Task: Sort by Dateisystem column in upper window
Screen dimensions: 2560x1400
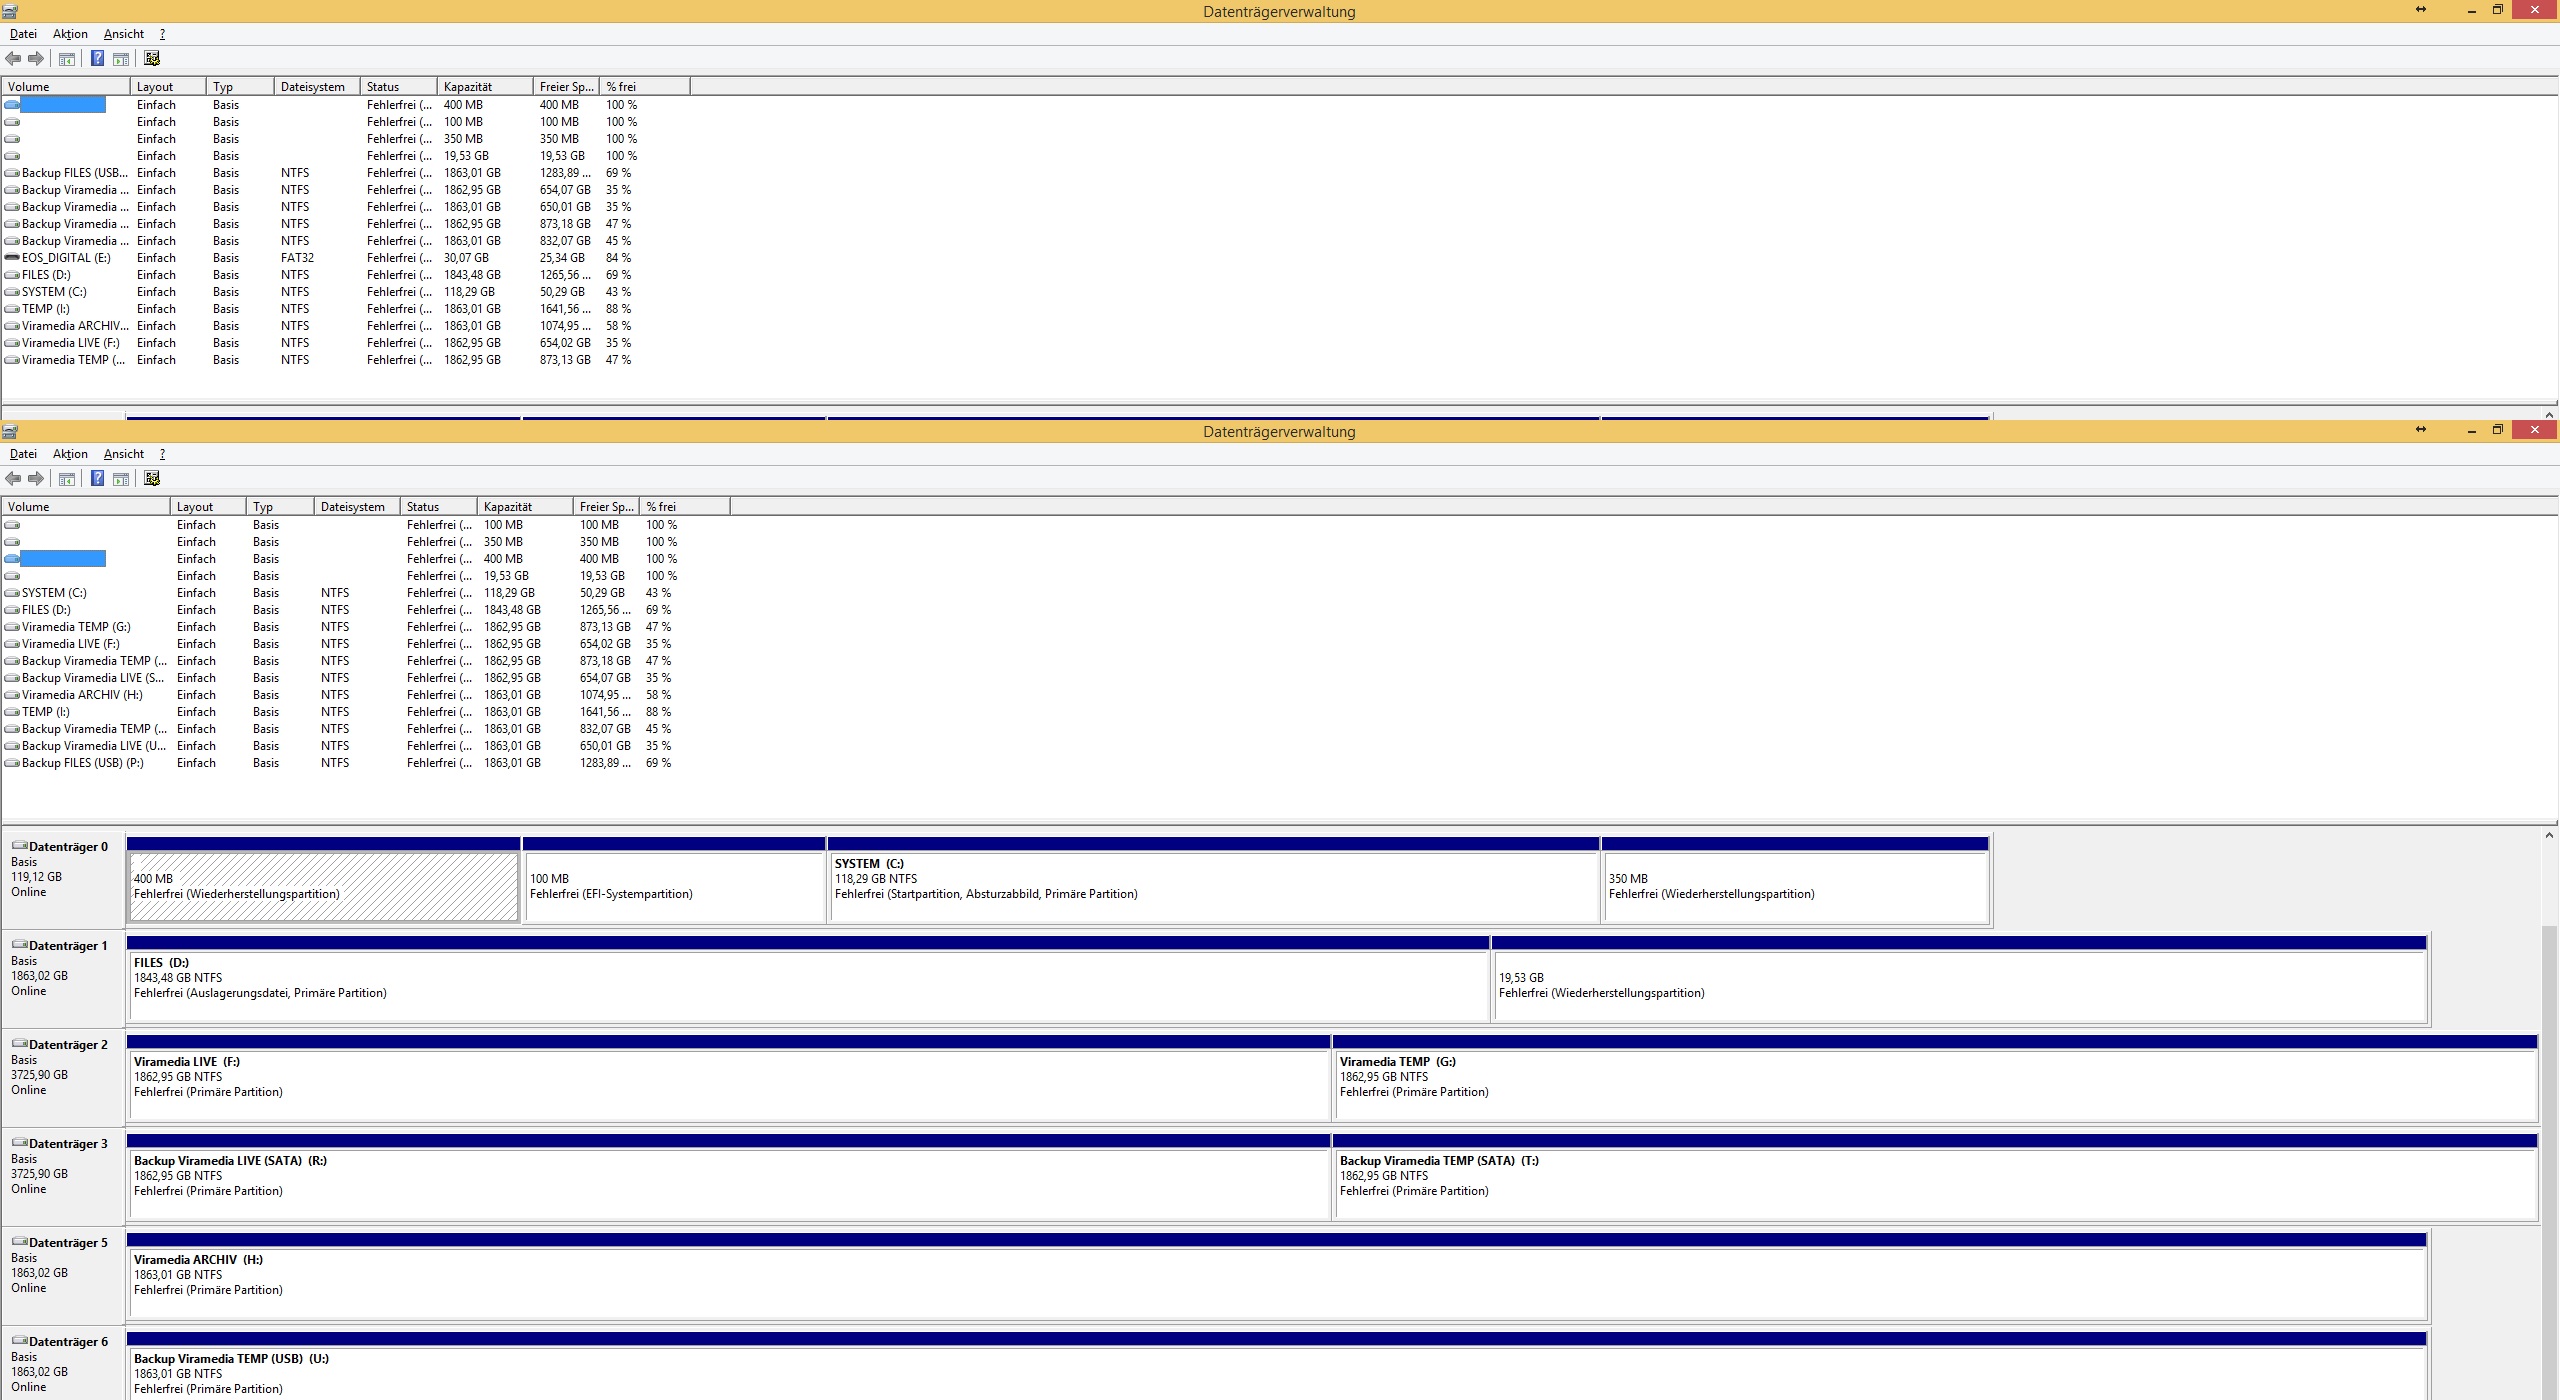Action: point(315,87)
